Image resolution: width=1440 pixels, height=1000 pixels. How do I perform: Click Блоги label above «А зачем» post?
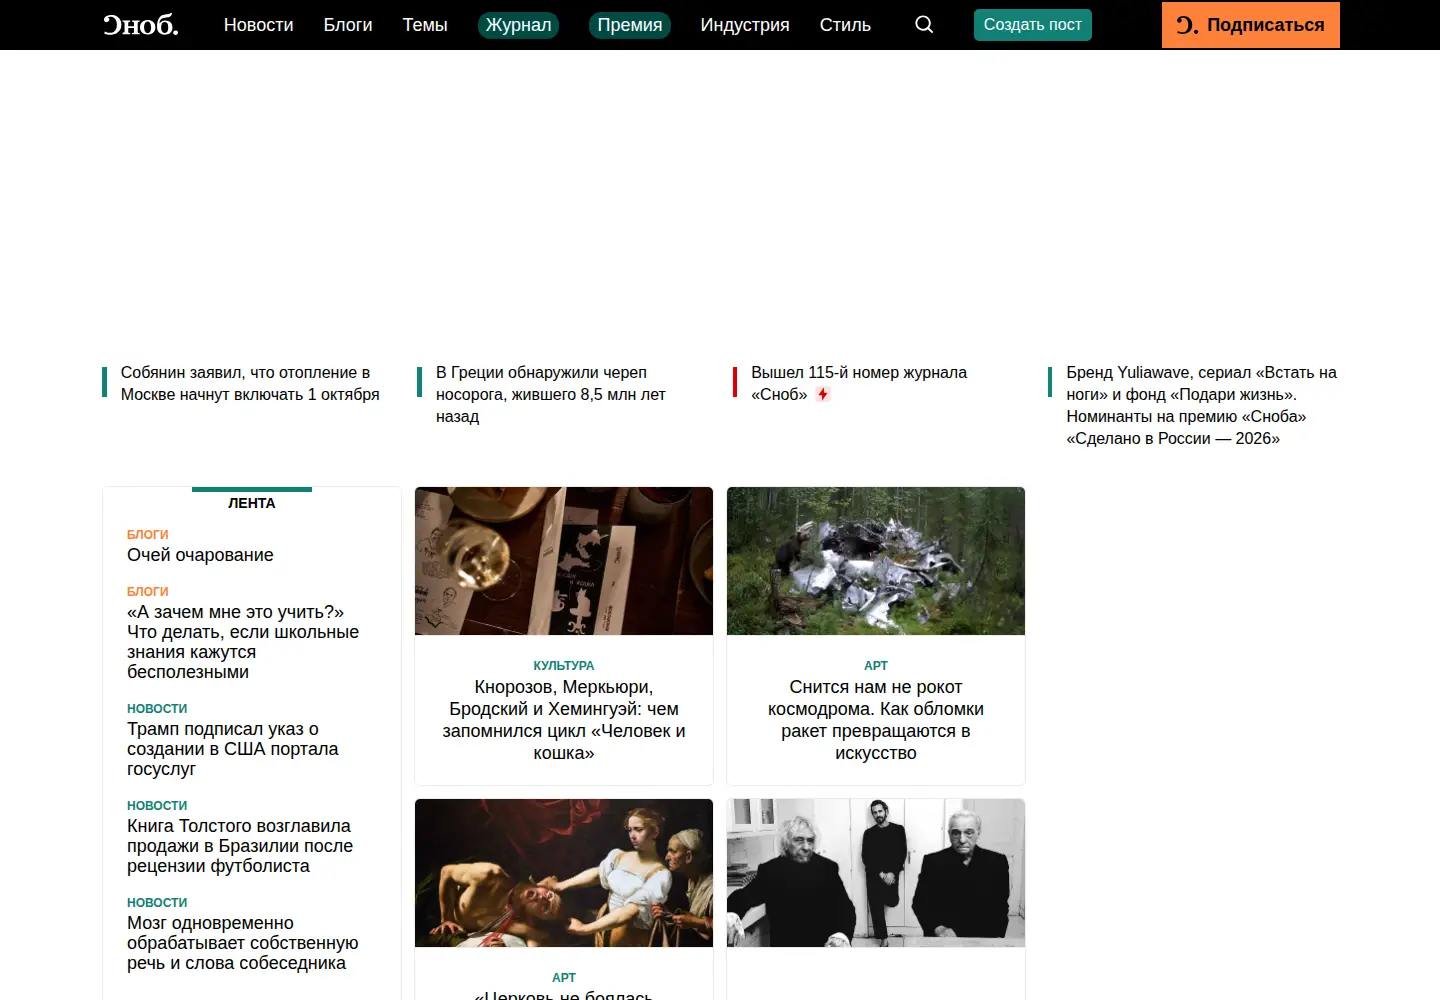click(148, 592)
